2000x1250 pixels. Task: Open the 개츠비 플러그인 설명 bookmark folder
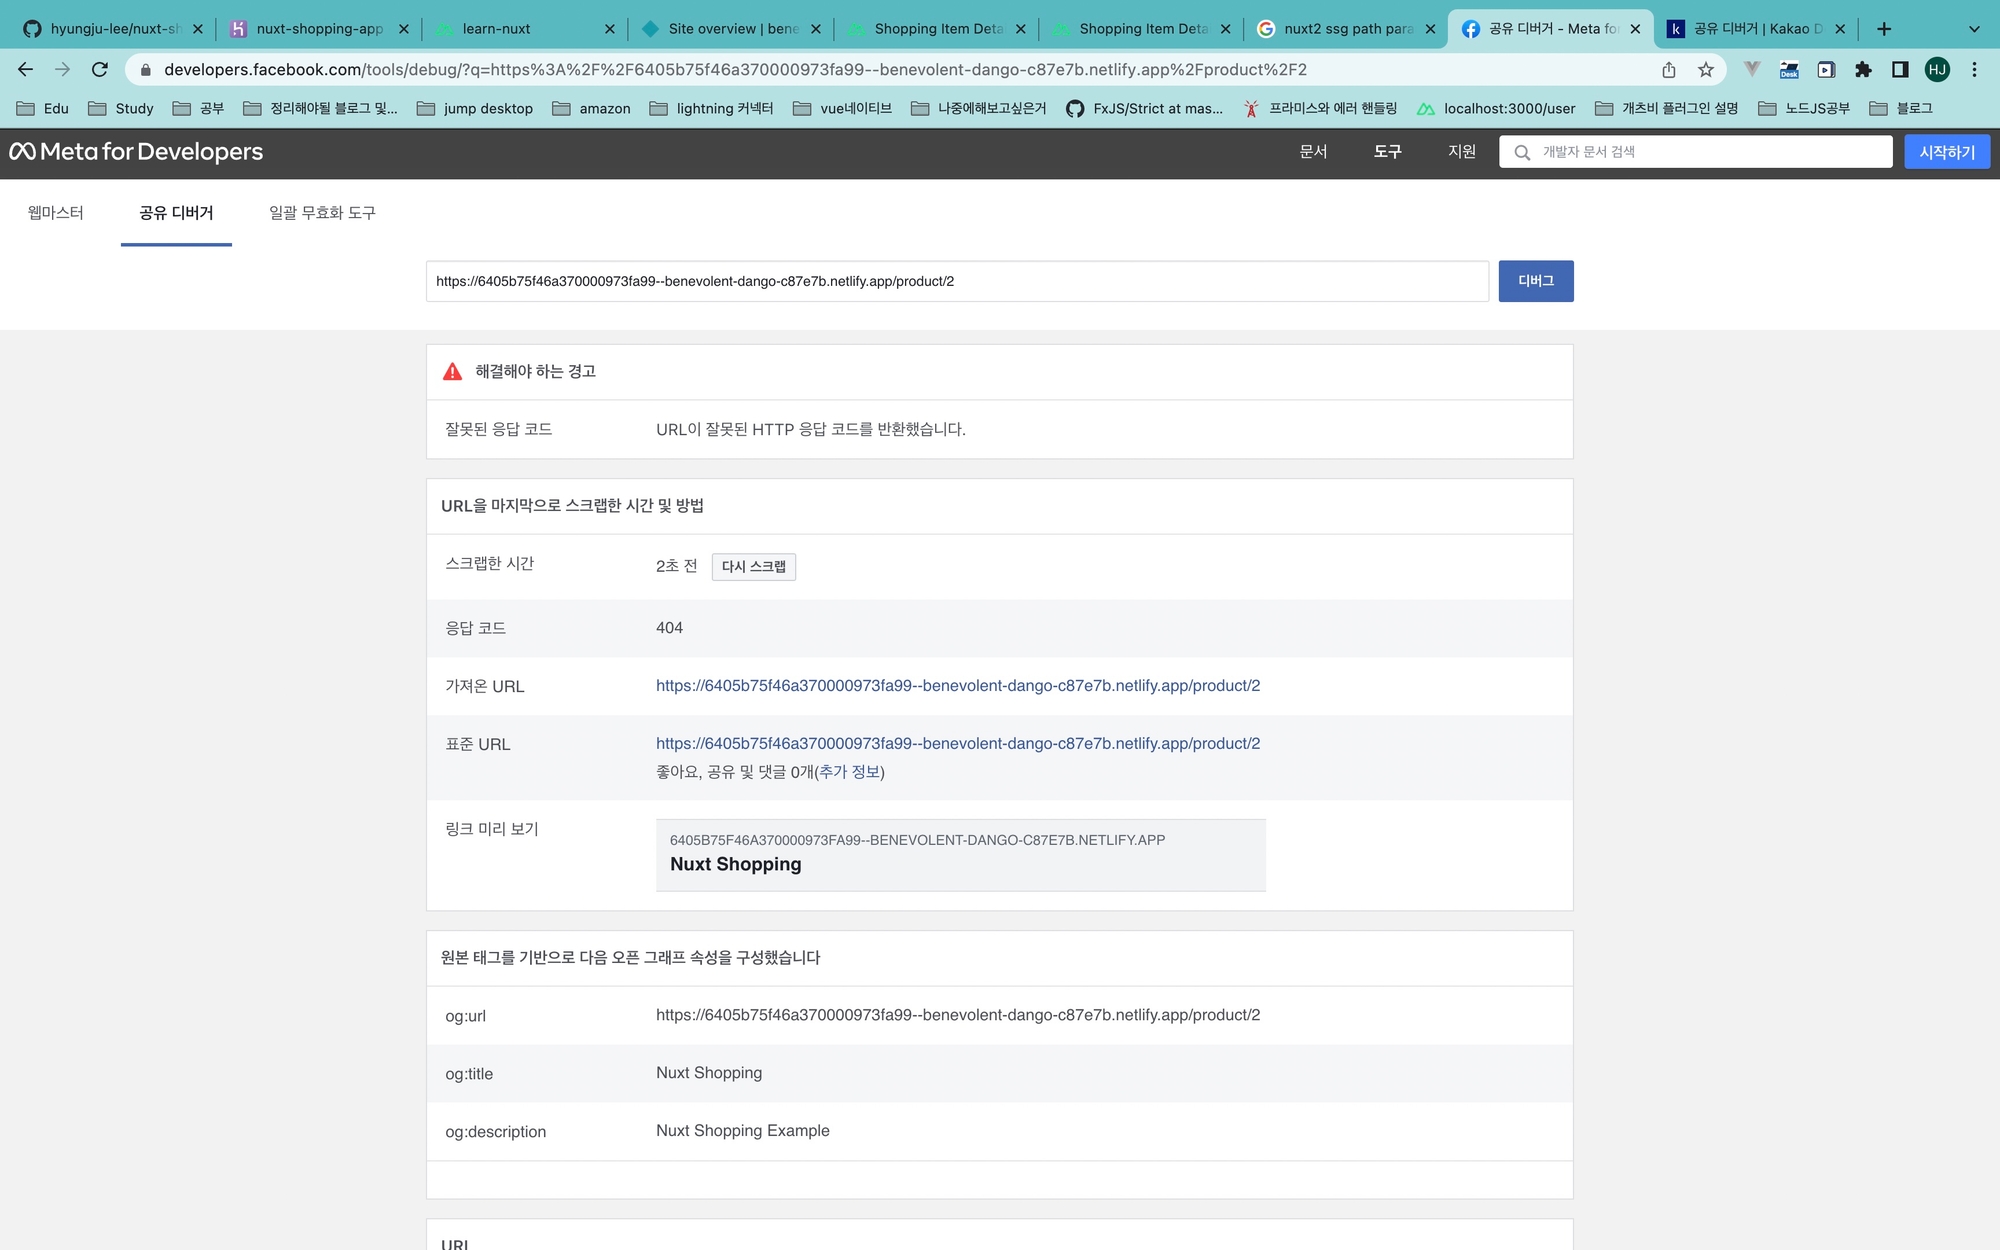coord(1666,108)
